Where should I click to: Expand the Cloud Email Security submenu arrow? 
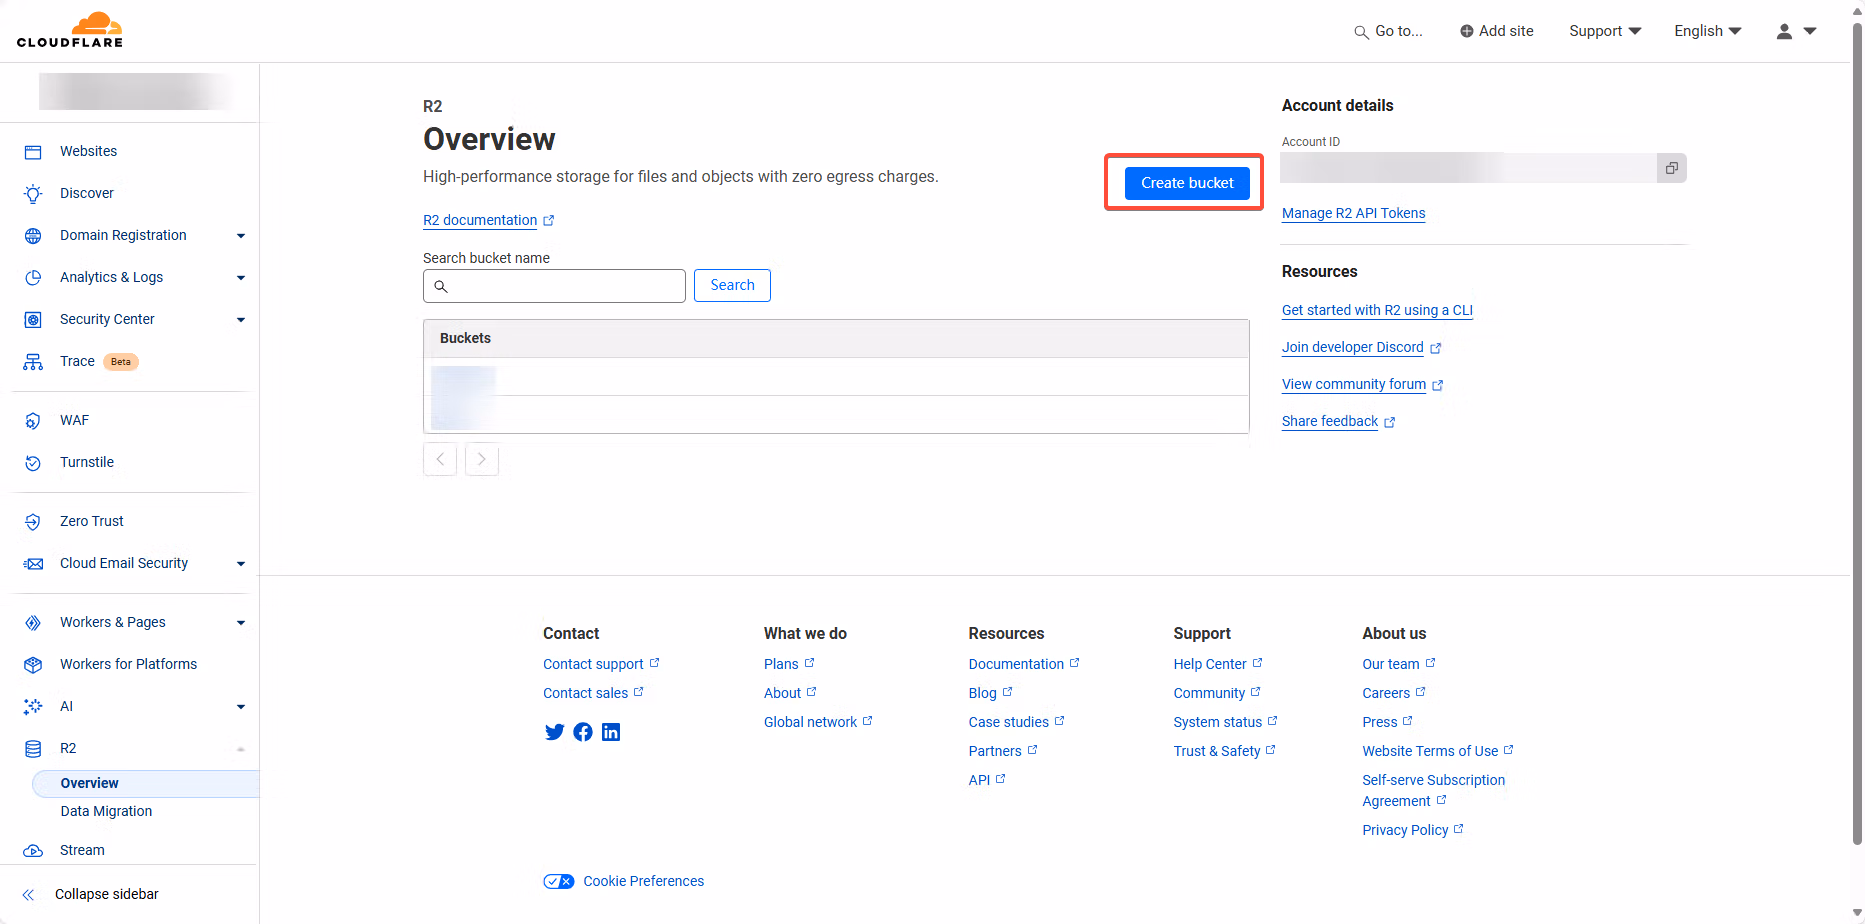click(241, 564)
